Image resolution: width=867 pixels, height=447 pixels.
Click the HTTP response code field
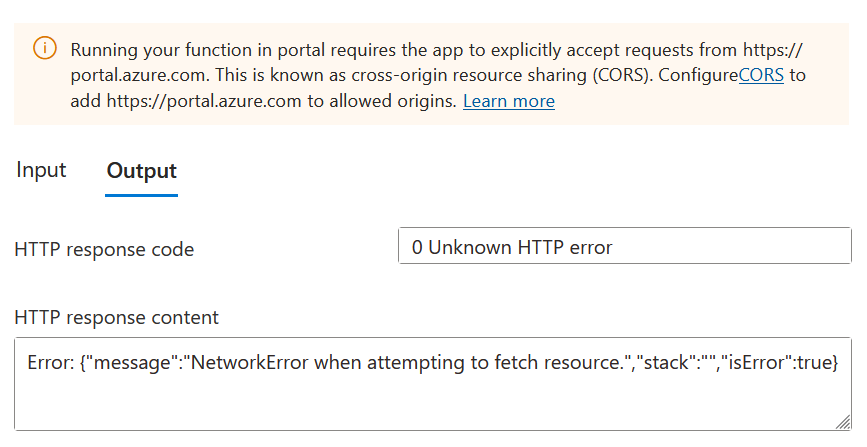(625, 246)
